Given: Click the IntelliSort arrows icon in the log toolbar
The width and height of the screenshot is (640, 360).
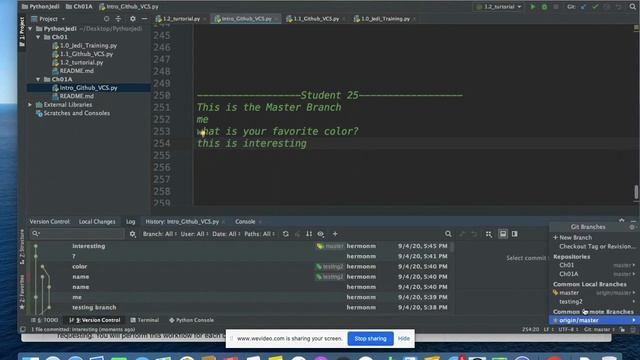Looking at the screenshot, I should (309, 234).
